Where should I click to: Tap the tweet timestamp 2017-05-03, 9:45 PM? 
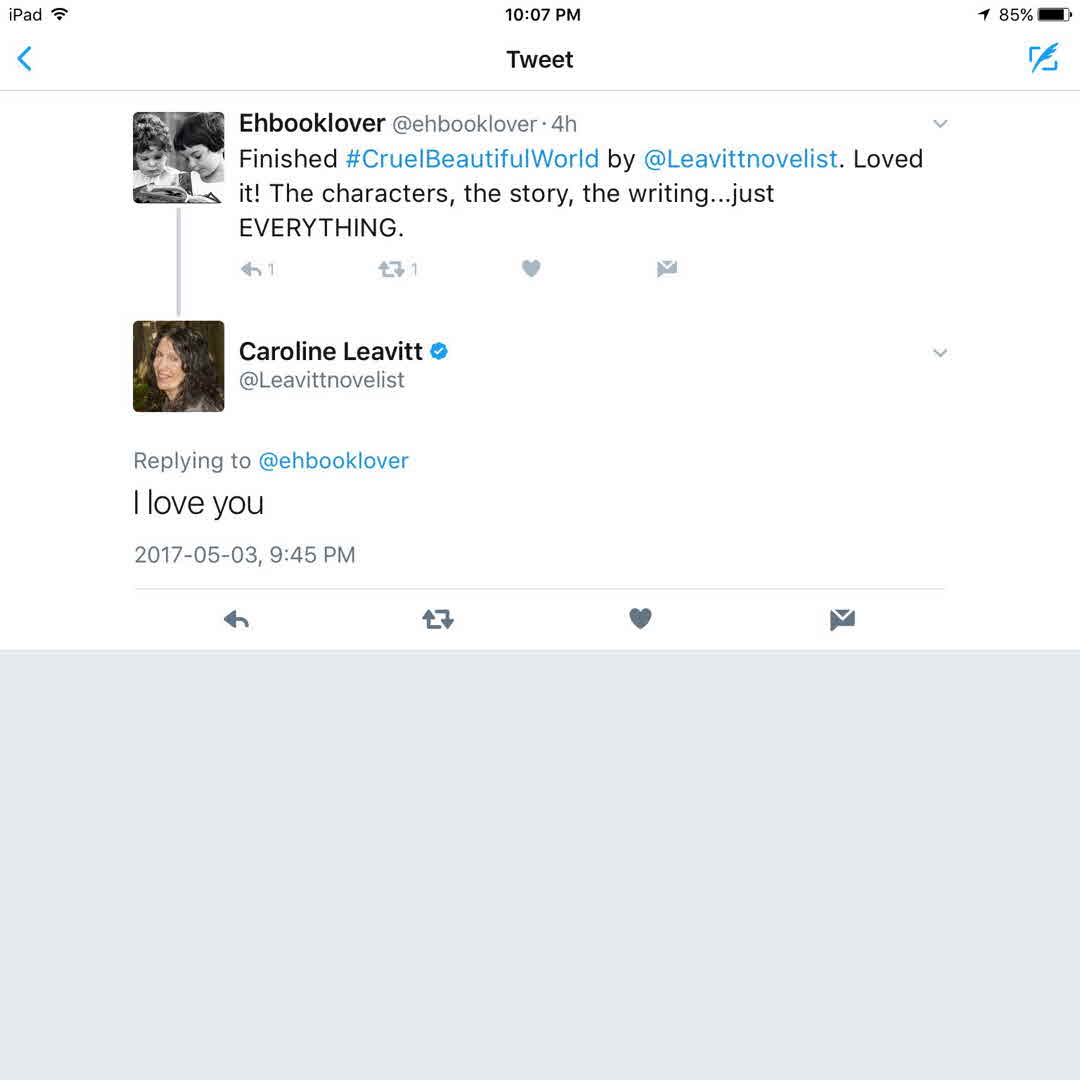click(245, 555)
